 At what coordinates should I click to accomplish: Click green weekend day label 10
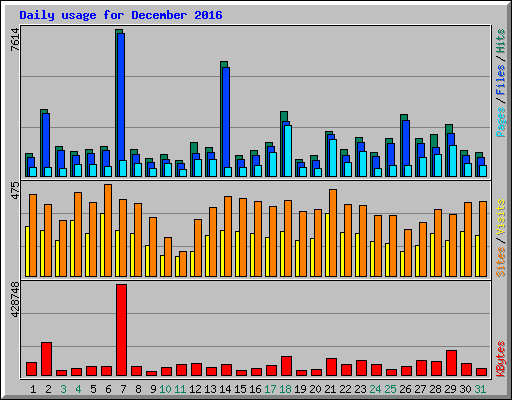coord(165,389)
